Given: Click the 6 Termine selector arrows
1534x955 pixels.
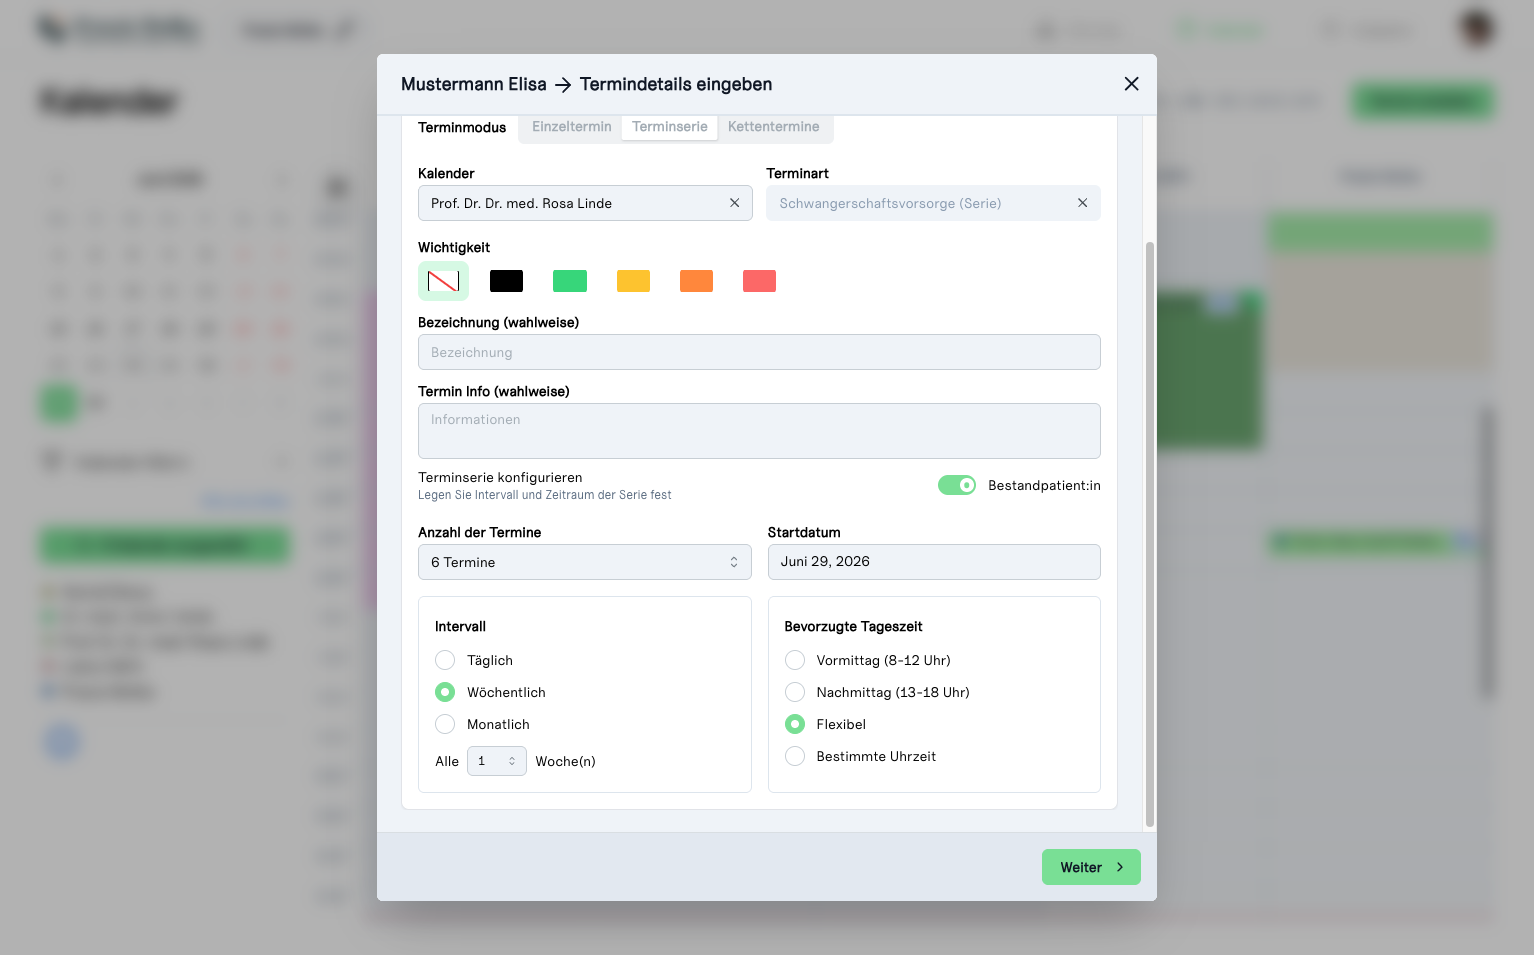Looking at the screenshot, I should [x=734, y=562].
